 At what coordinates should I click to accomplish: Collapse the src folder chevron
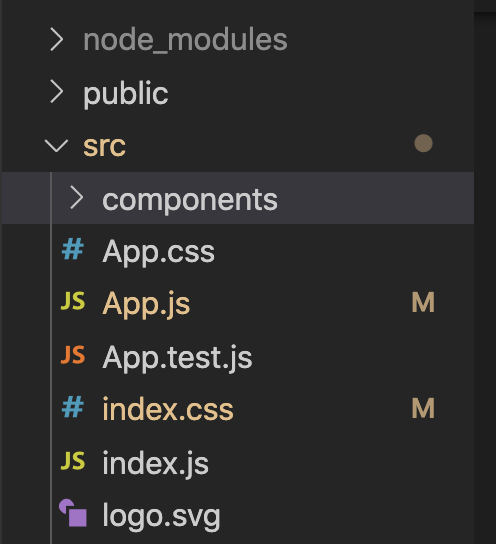pos(56,146)
